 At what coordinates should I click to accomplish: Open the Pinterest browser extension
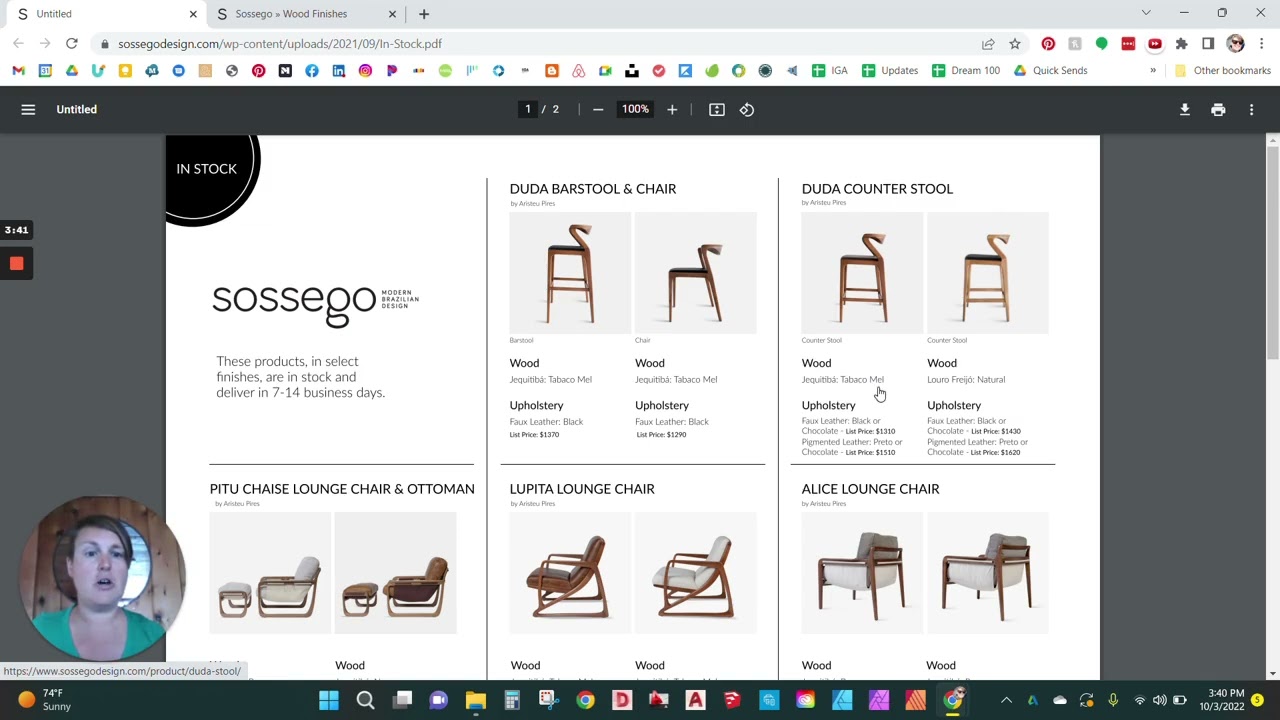pos(1048,43)
